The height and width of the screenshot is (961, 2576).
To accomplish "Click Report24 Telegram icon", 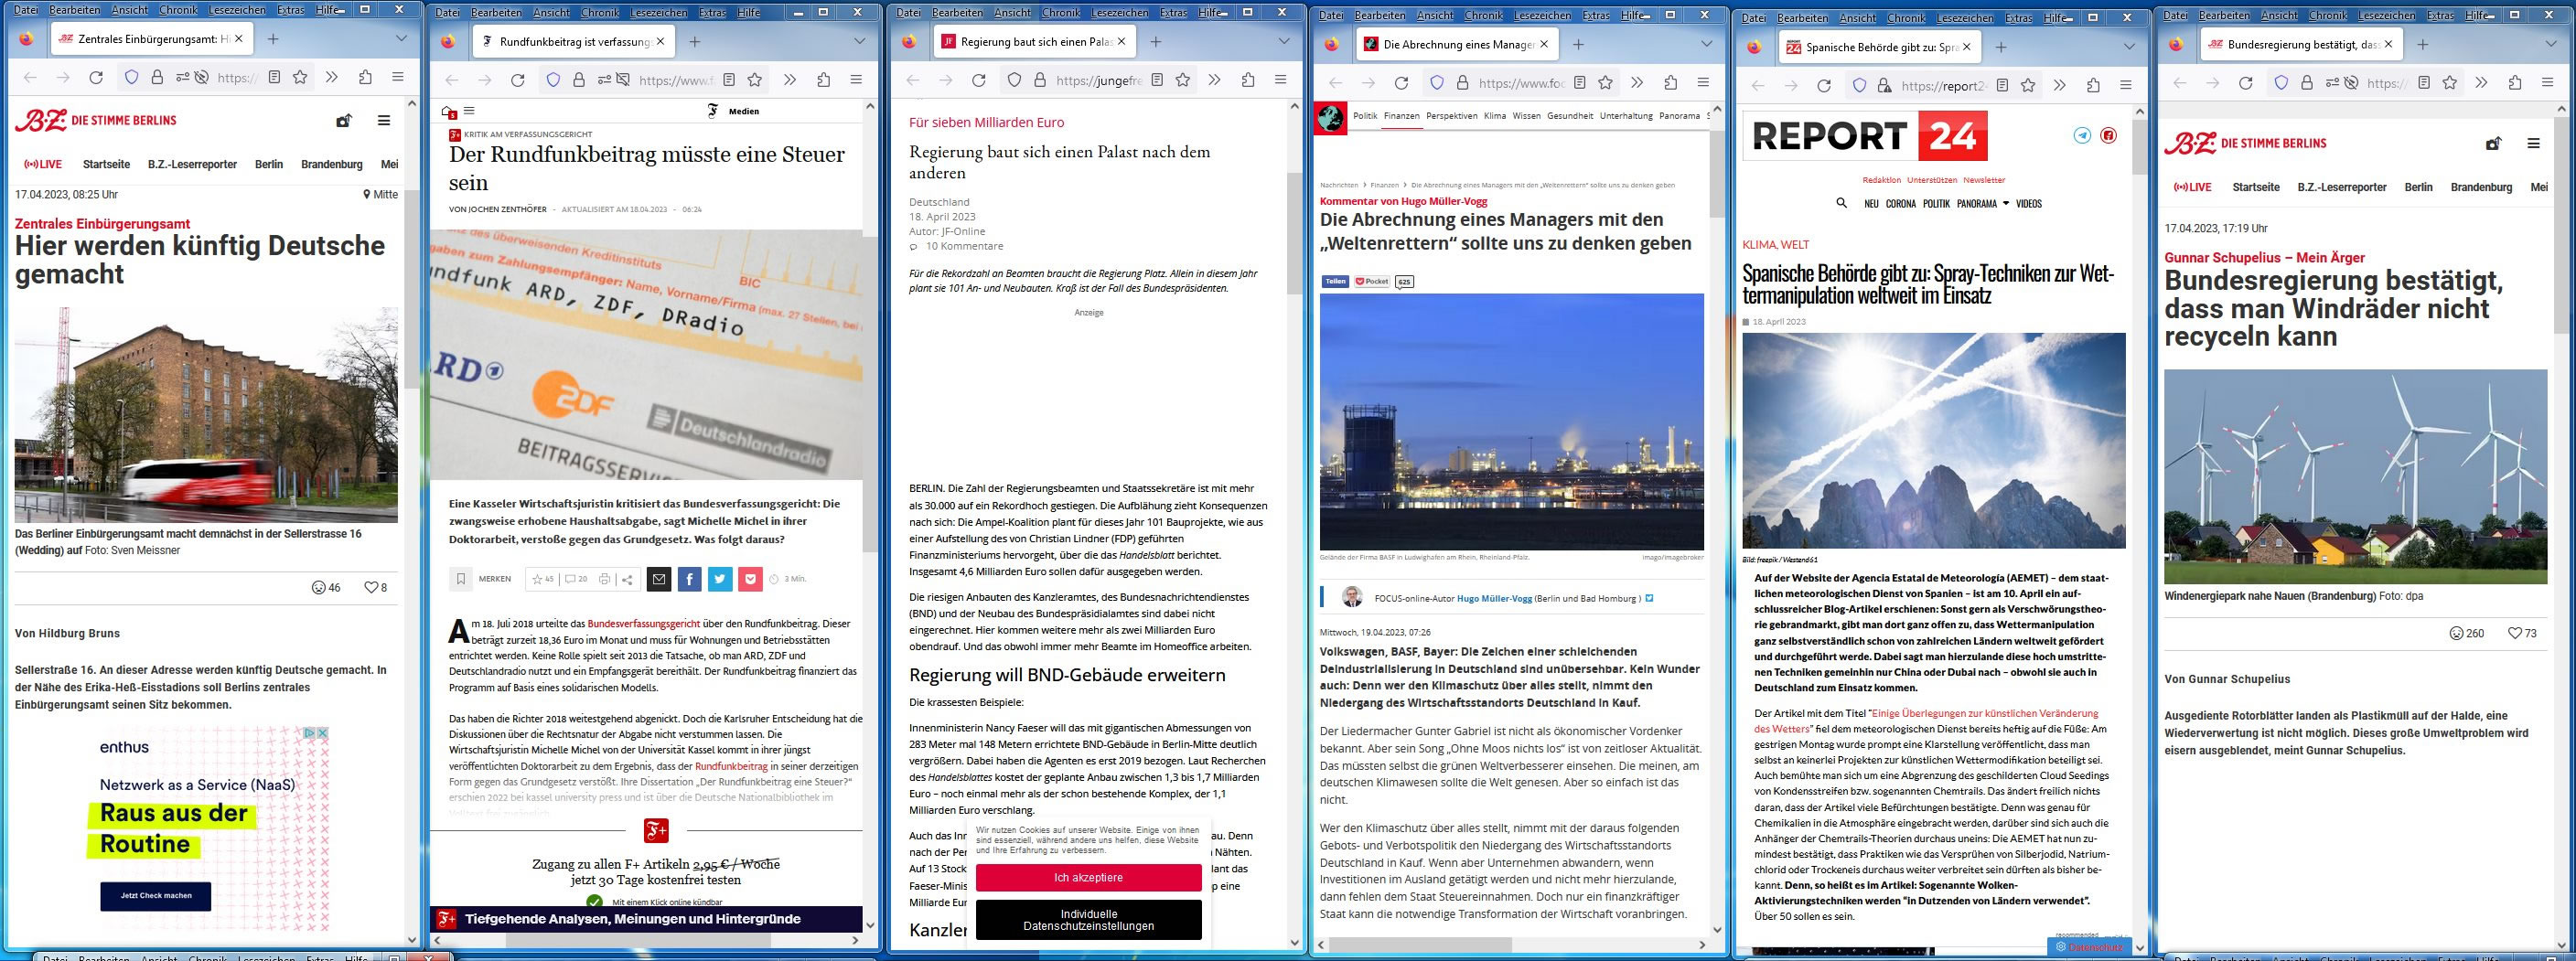I will [x=2082, y=135].
